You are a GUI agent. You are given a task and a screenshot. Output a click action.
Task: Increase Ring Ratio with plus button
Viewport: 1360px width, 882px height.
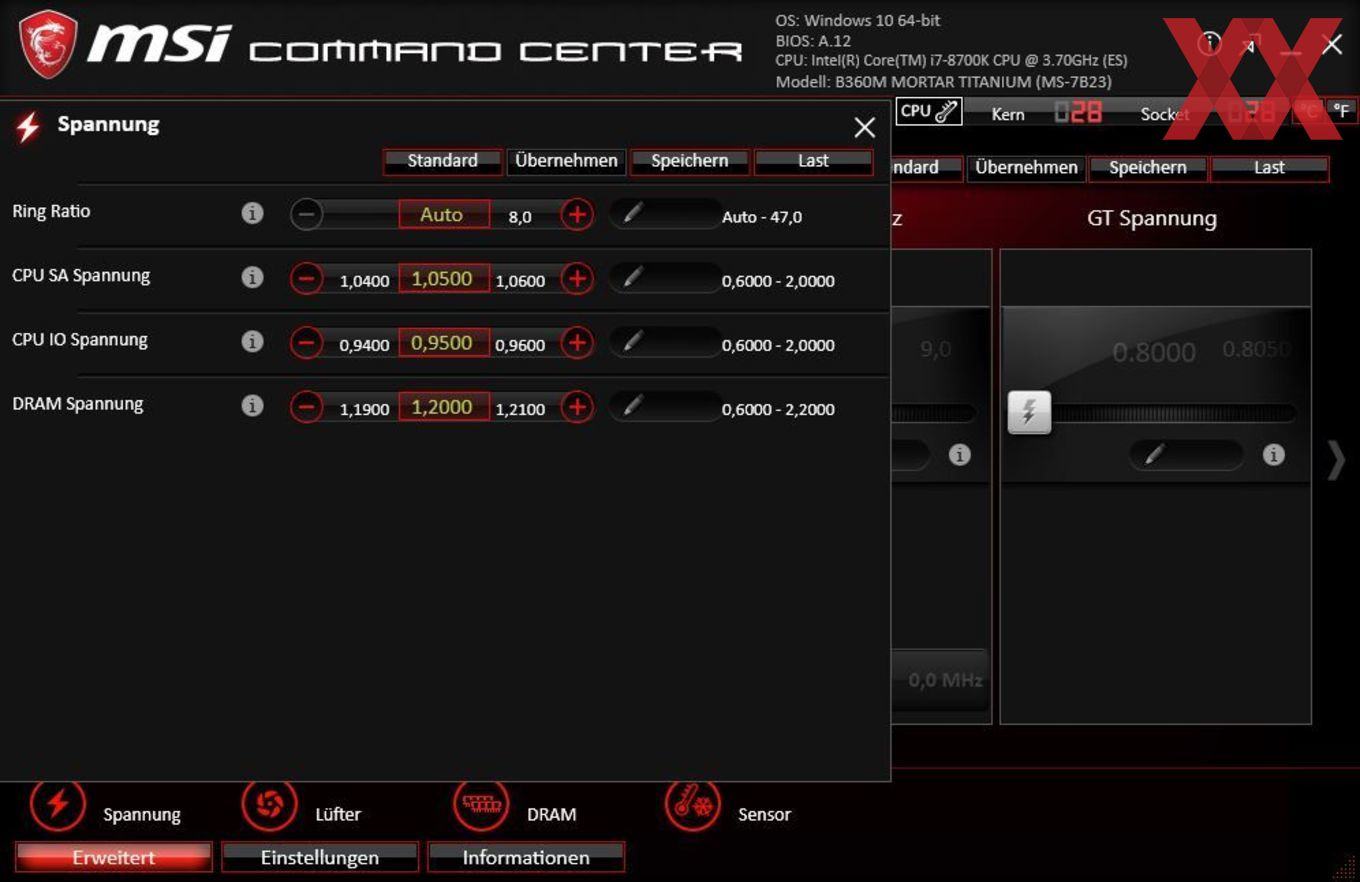(577, 214)
